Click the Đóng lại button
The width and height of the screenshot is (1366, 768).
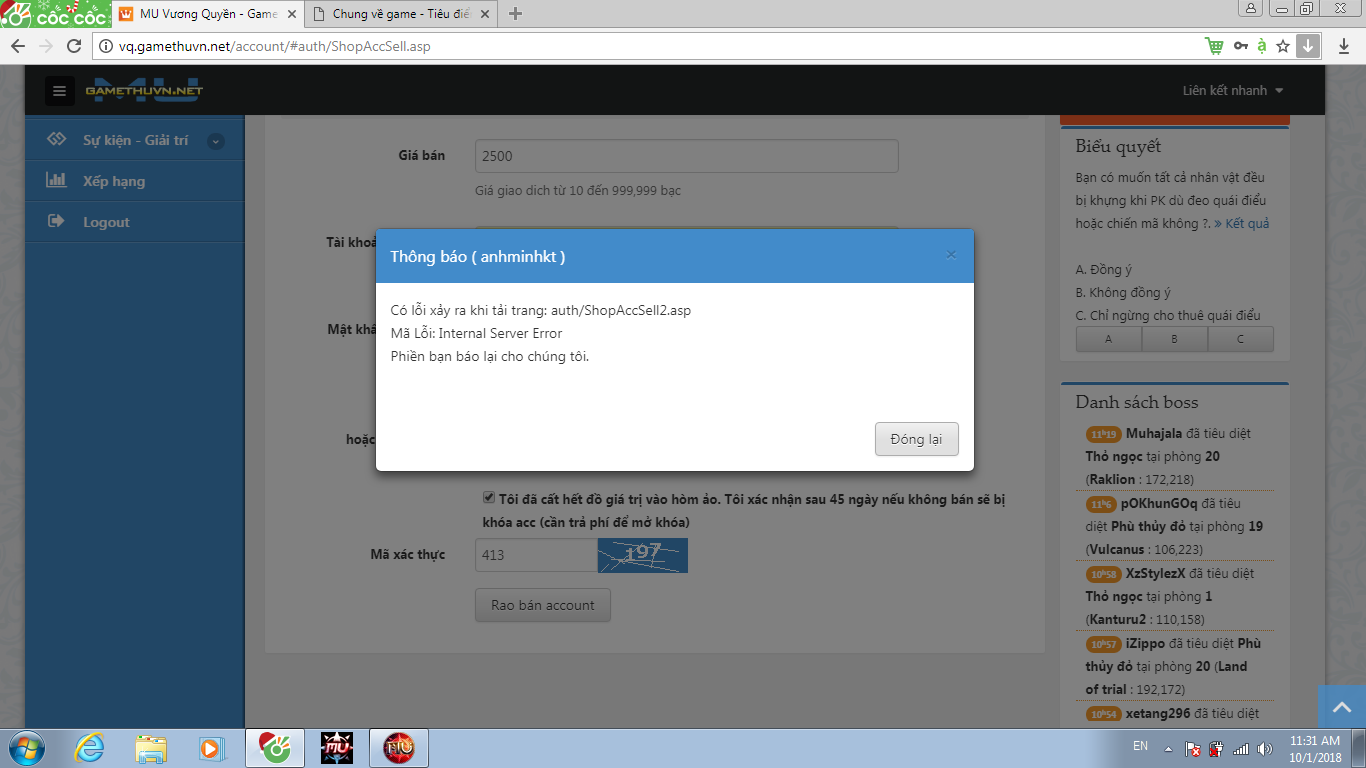916,440
